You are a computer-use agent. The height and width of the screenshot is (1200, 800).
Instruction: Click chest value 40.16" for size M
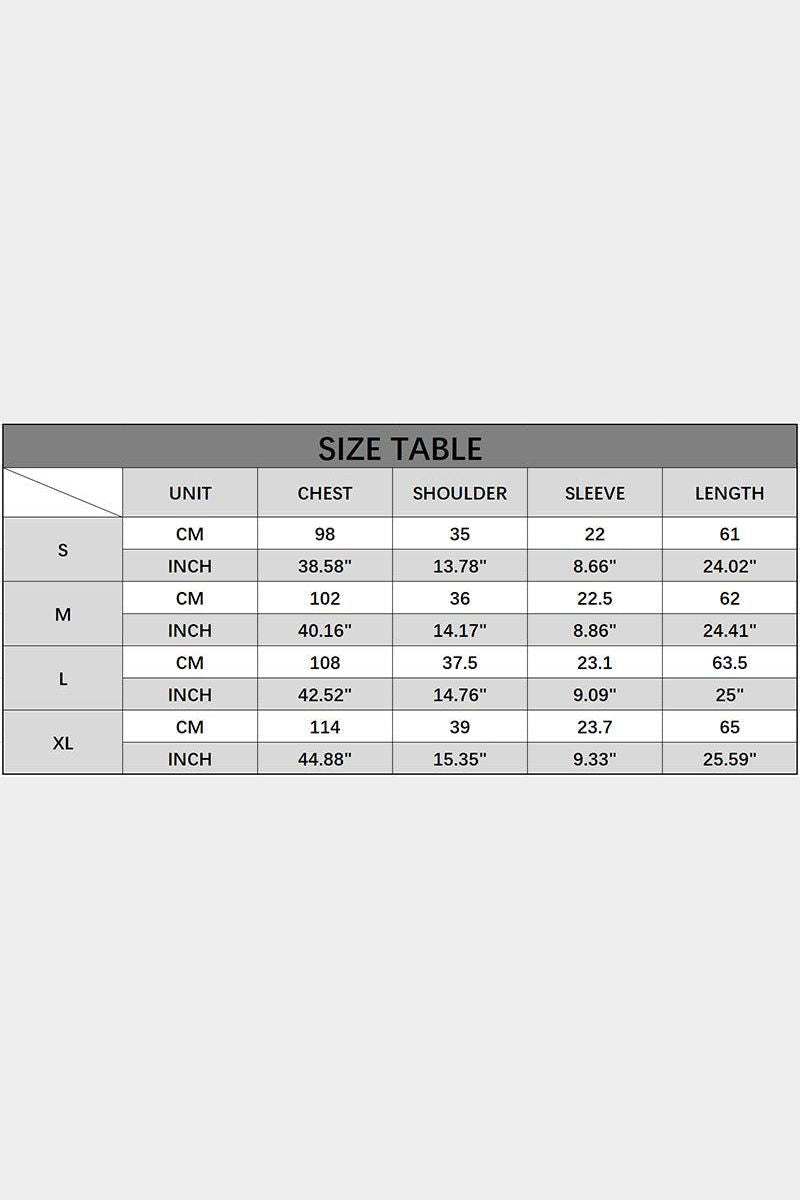pos(325,630)
